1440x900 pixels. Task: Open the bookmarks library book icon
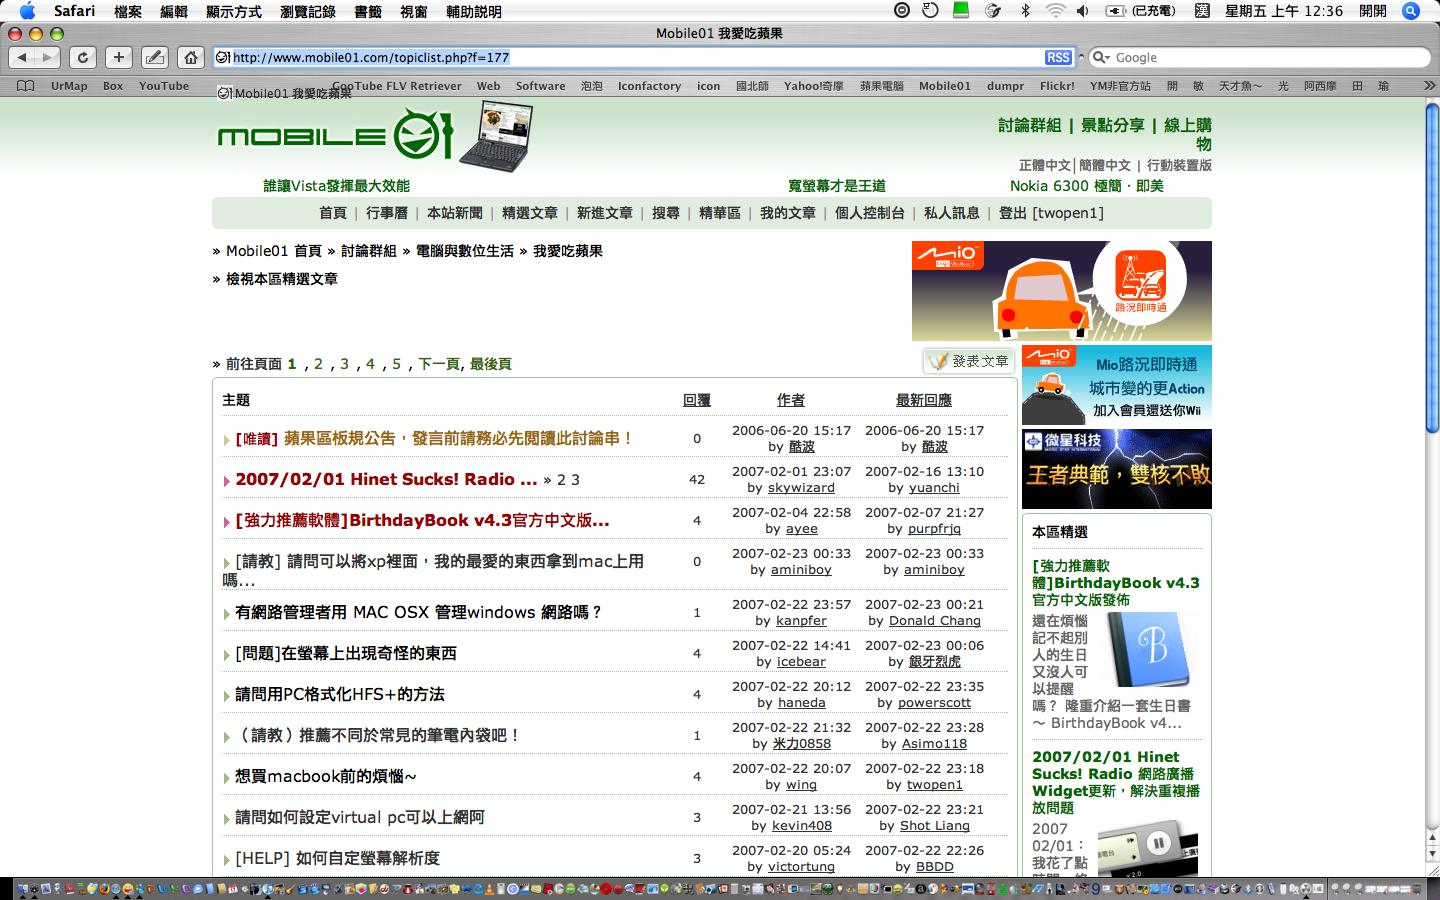26,86
